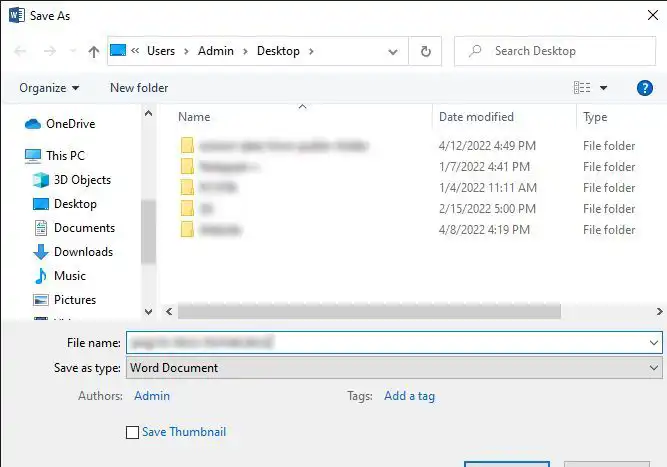The height and width of the screenshot is (467, 667).
Task: Open recent locations dropdown arrow
Action: tap(73, 51)
